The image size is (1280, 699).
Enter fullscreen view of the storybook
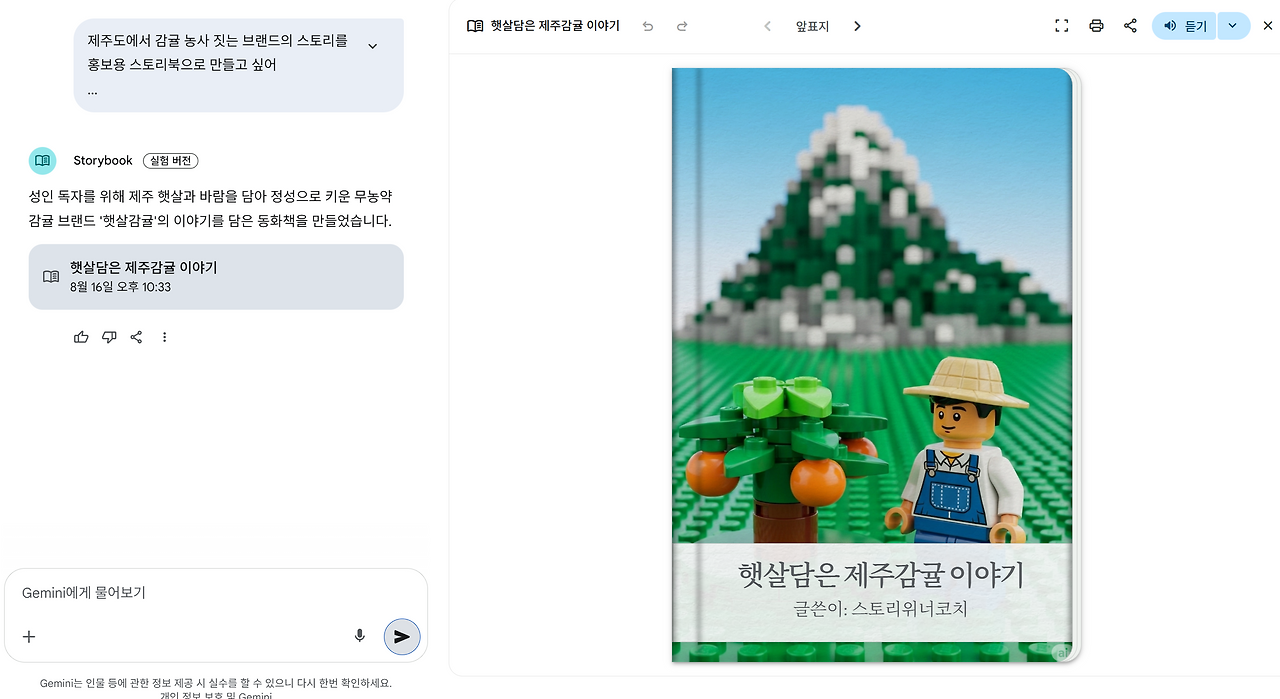click(1062, 26)
